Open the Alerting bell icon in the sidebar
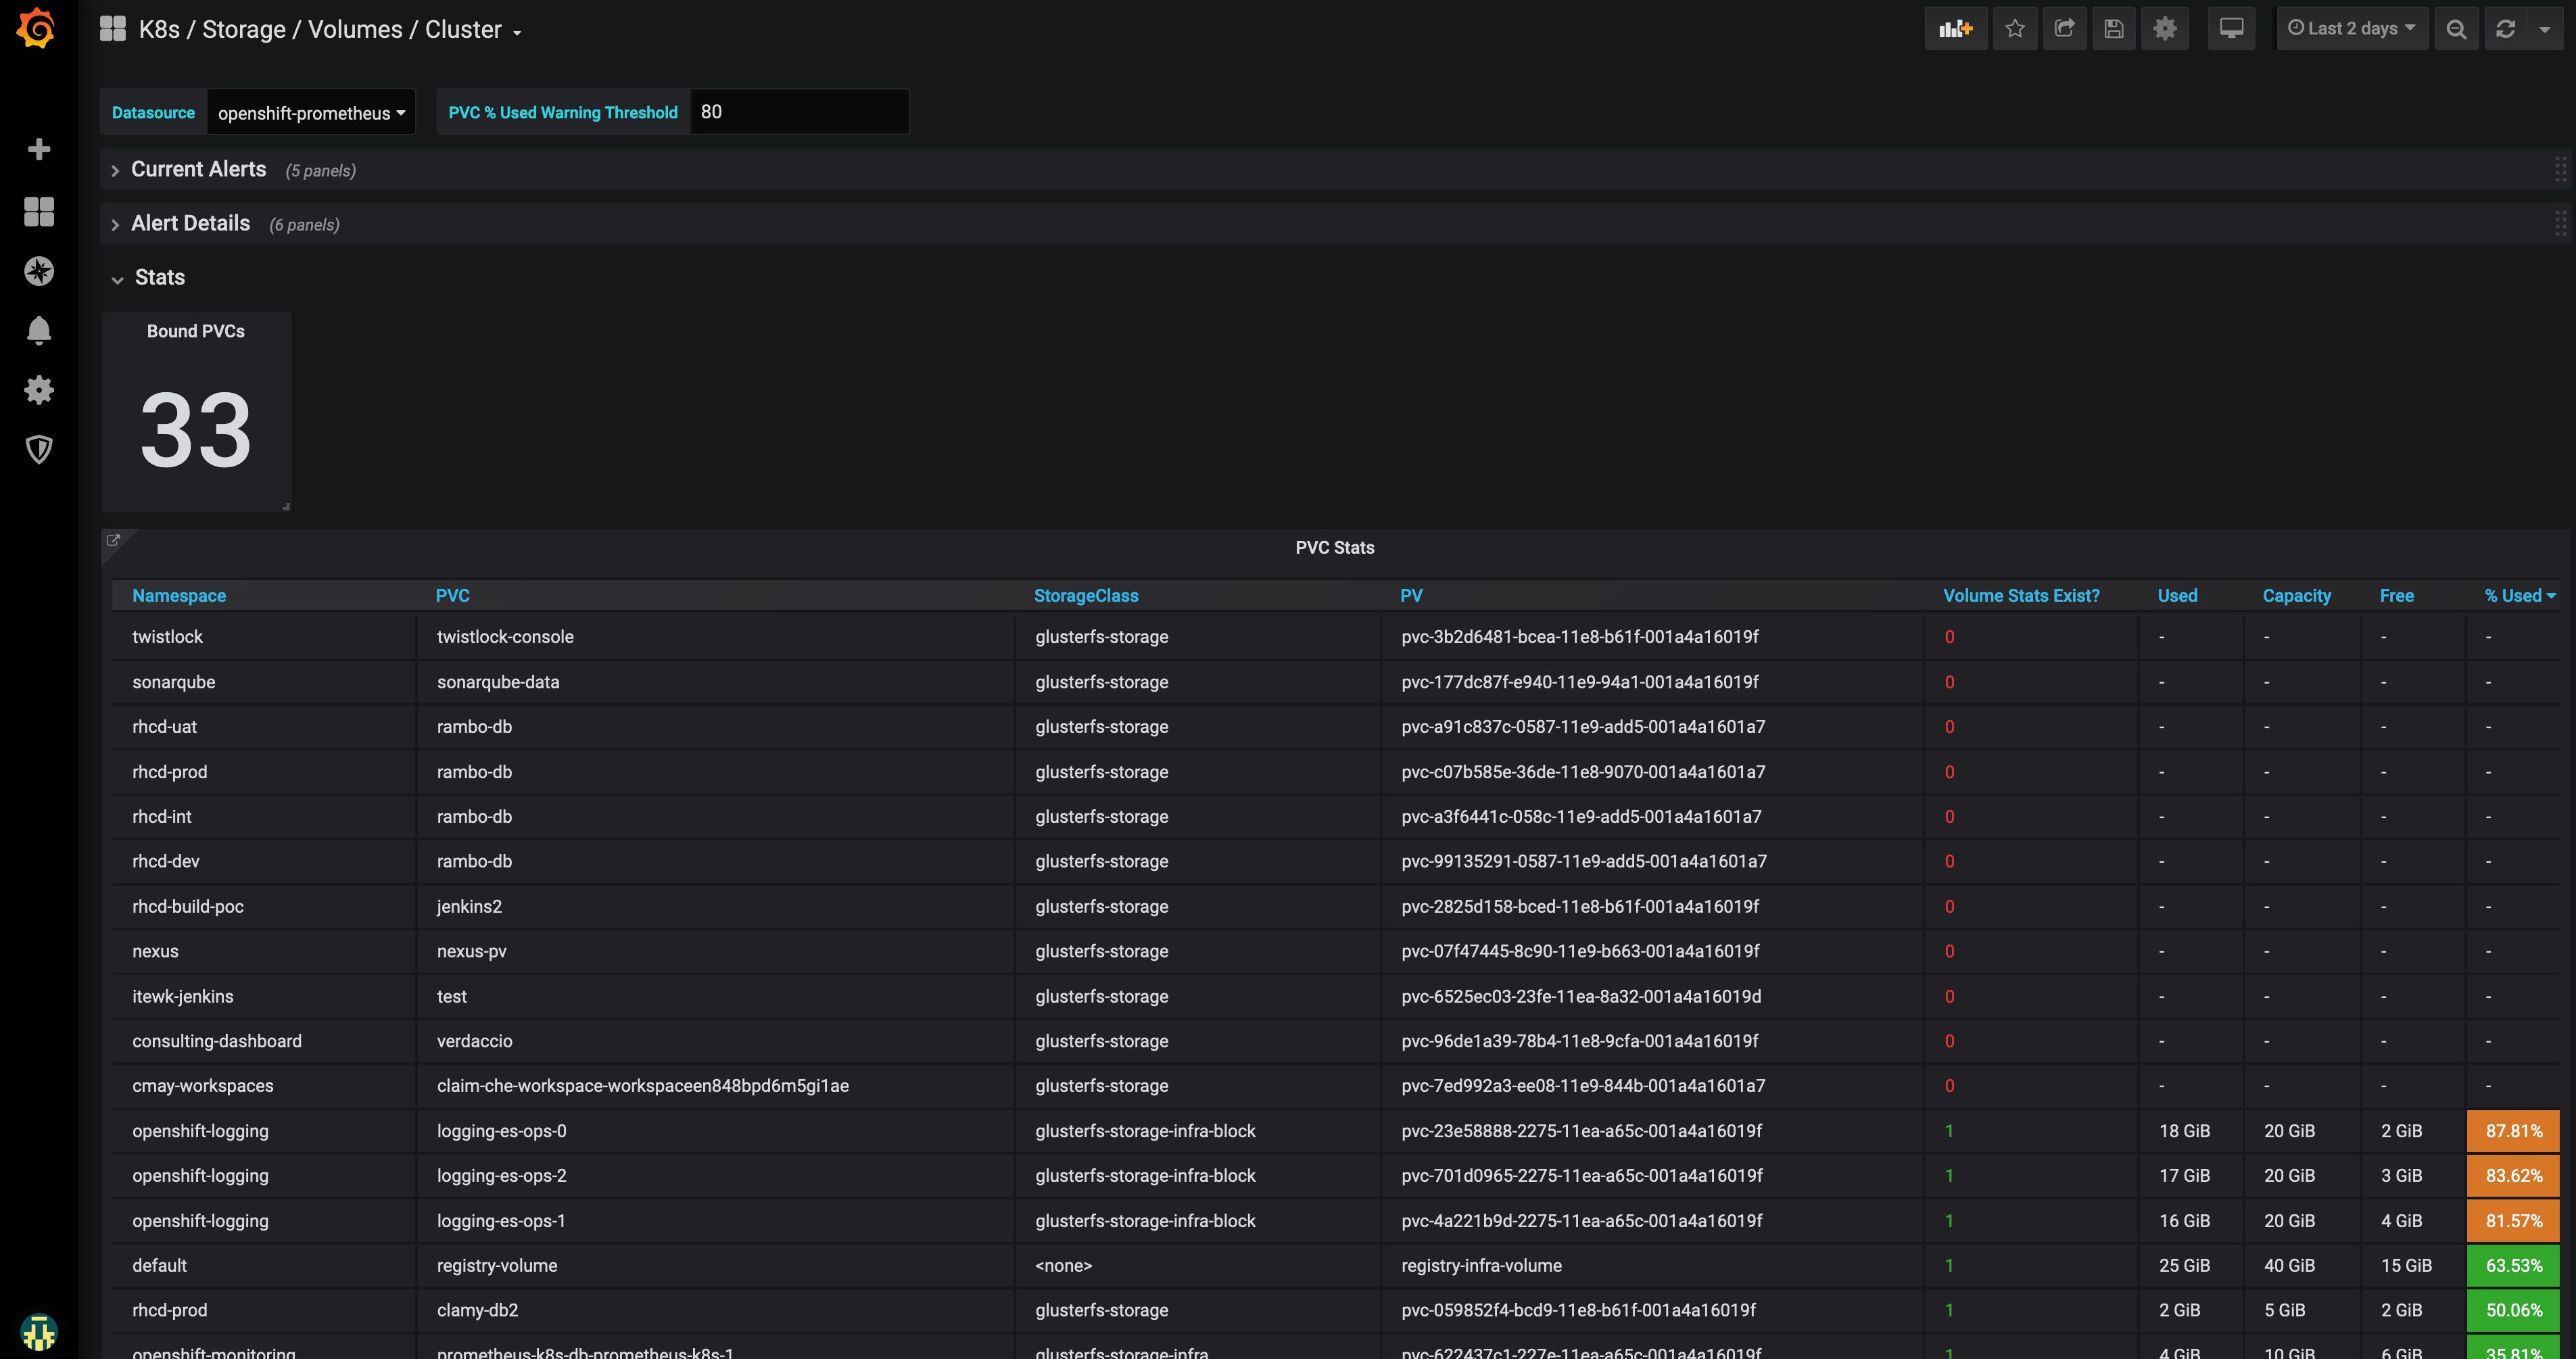 (x=39, y=330)
